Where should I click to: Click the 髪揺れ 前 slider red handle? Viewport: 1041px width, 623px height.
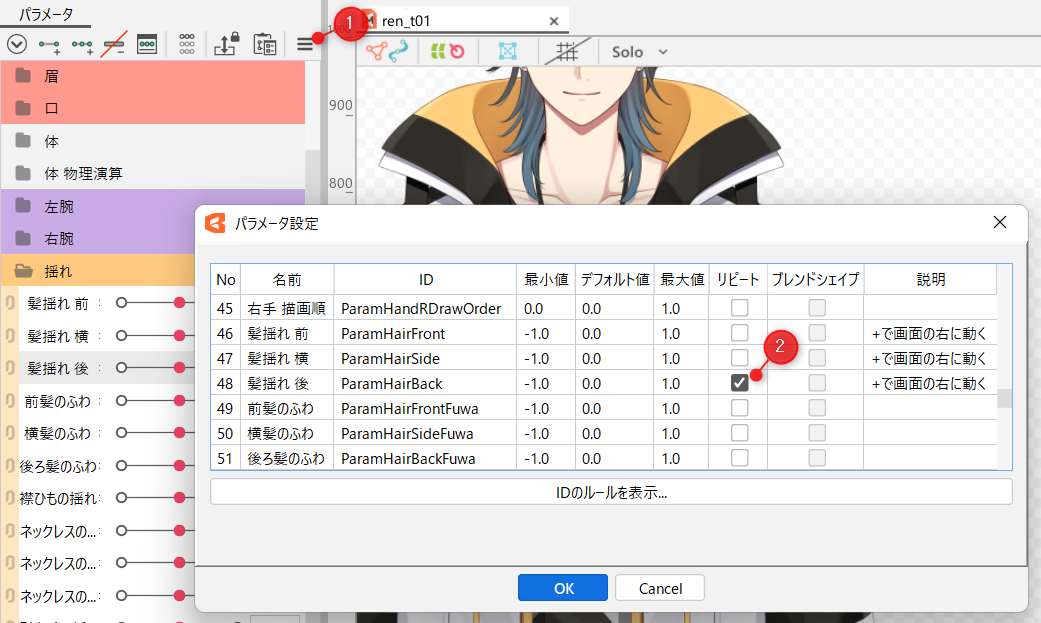tap(179, 303)
